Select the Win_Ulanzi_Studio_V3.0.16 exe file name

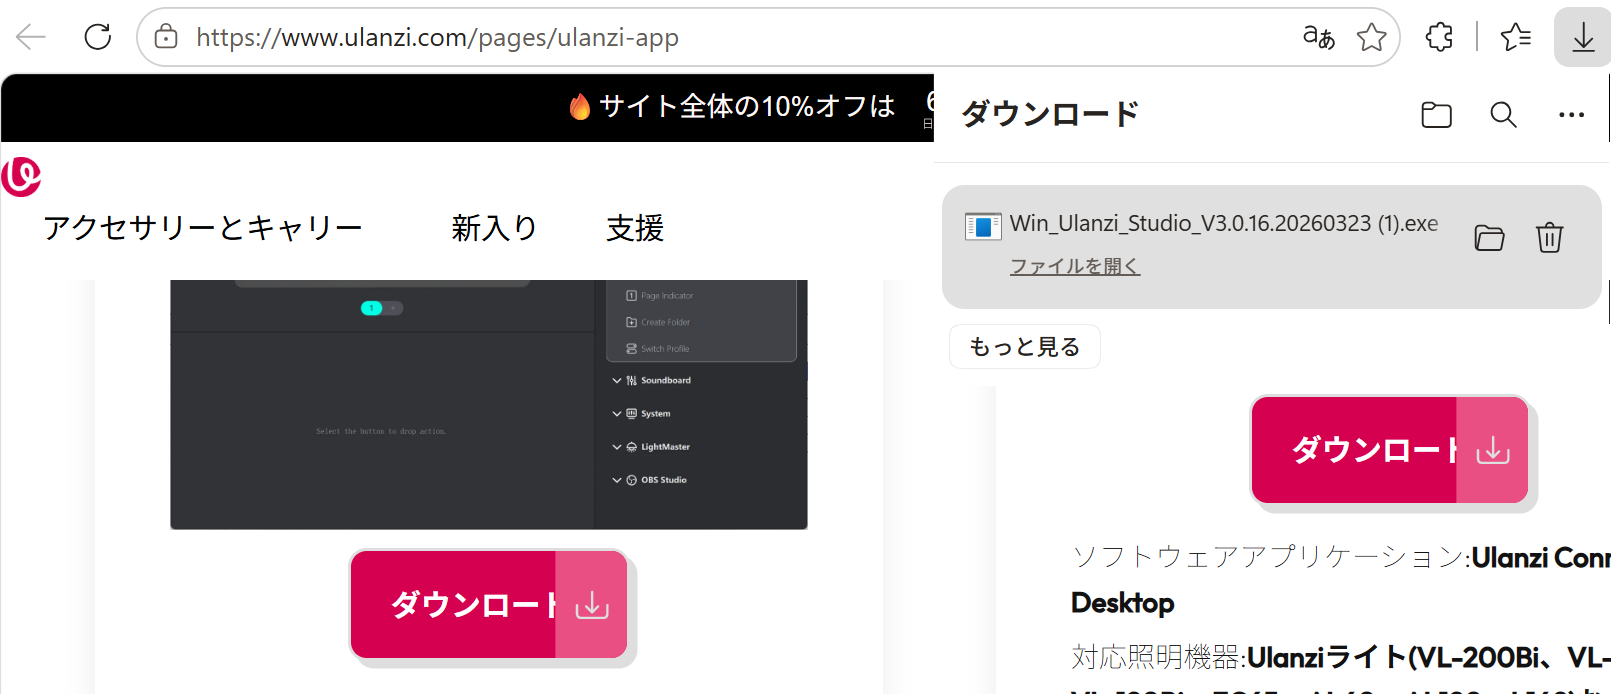(x=1224, y=223)
